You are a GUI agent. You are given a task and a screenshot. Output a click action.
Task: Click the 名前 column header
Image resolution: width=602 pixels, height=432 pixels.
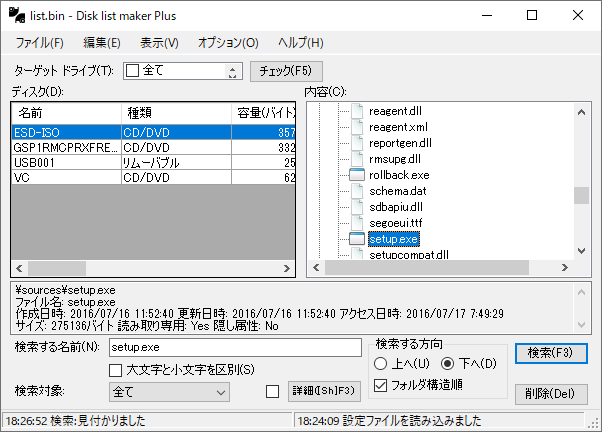pyautogui.click(x=66, y=113)
